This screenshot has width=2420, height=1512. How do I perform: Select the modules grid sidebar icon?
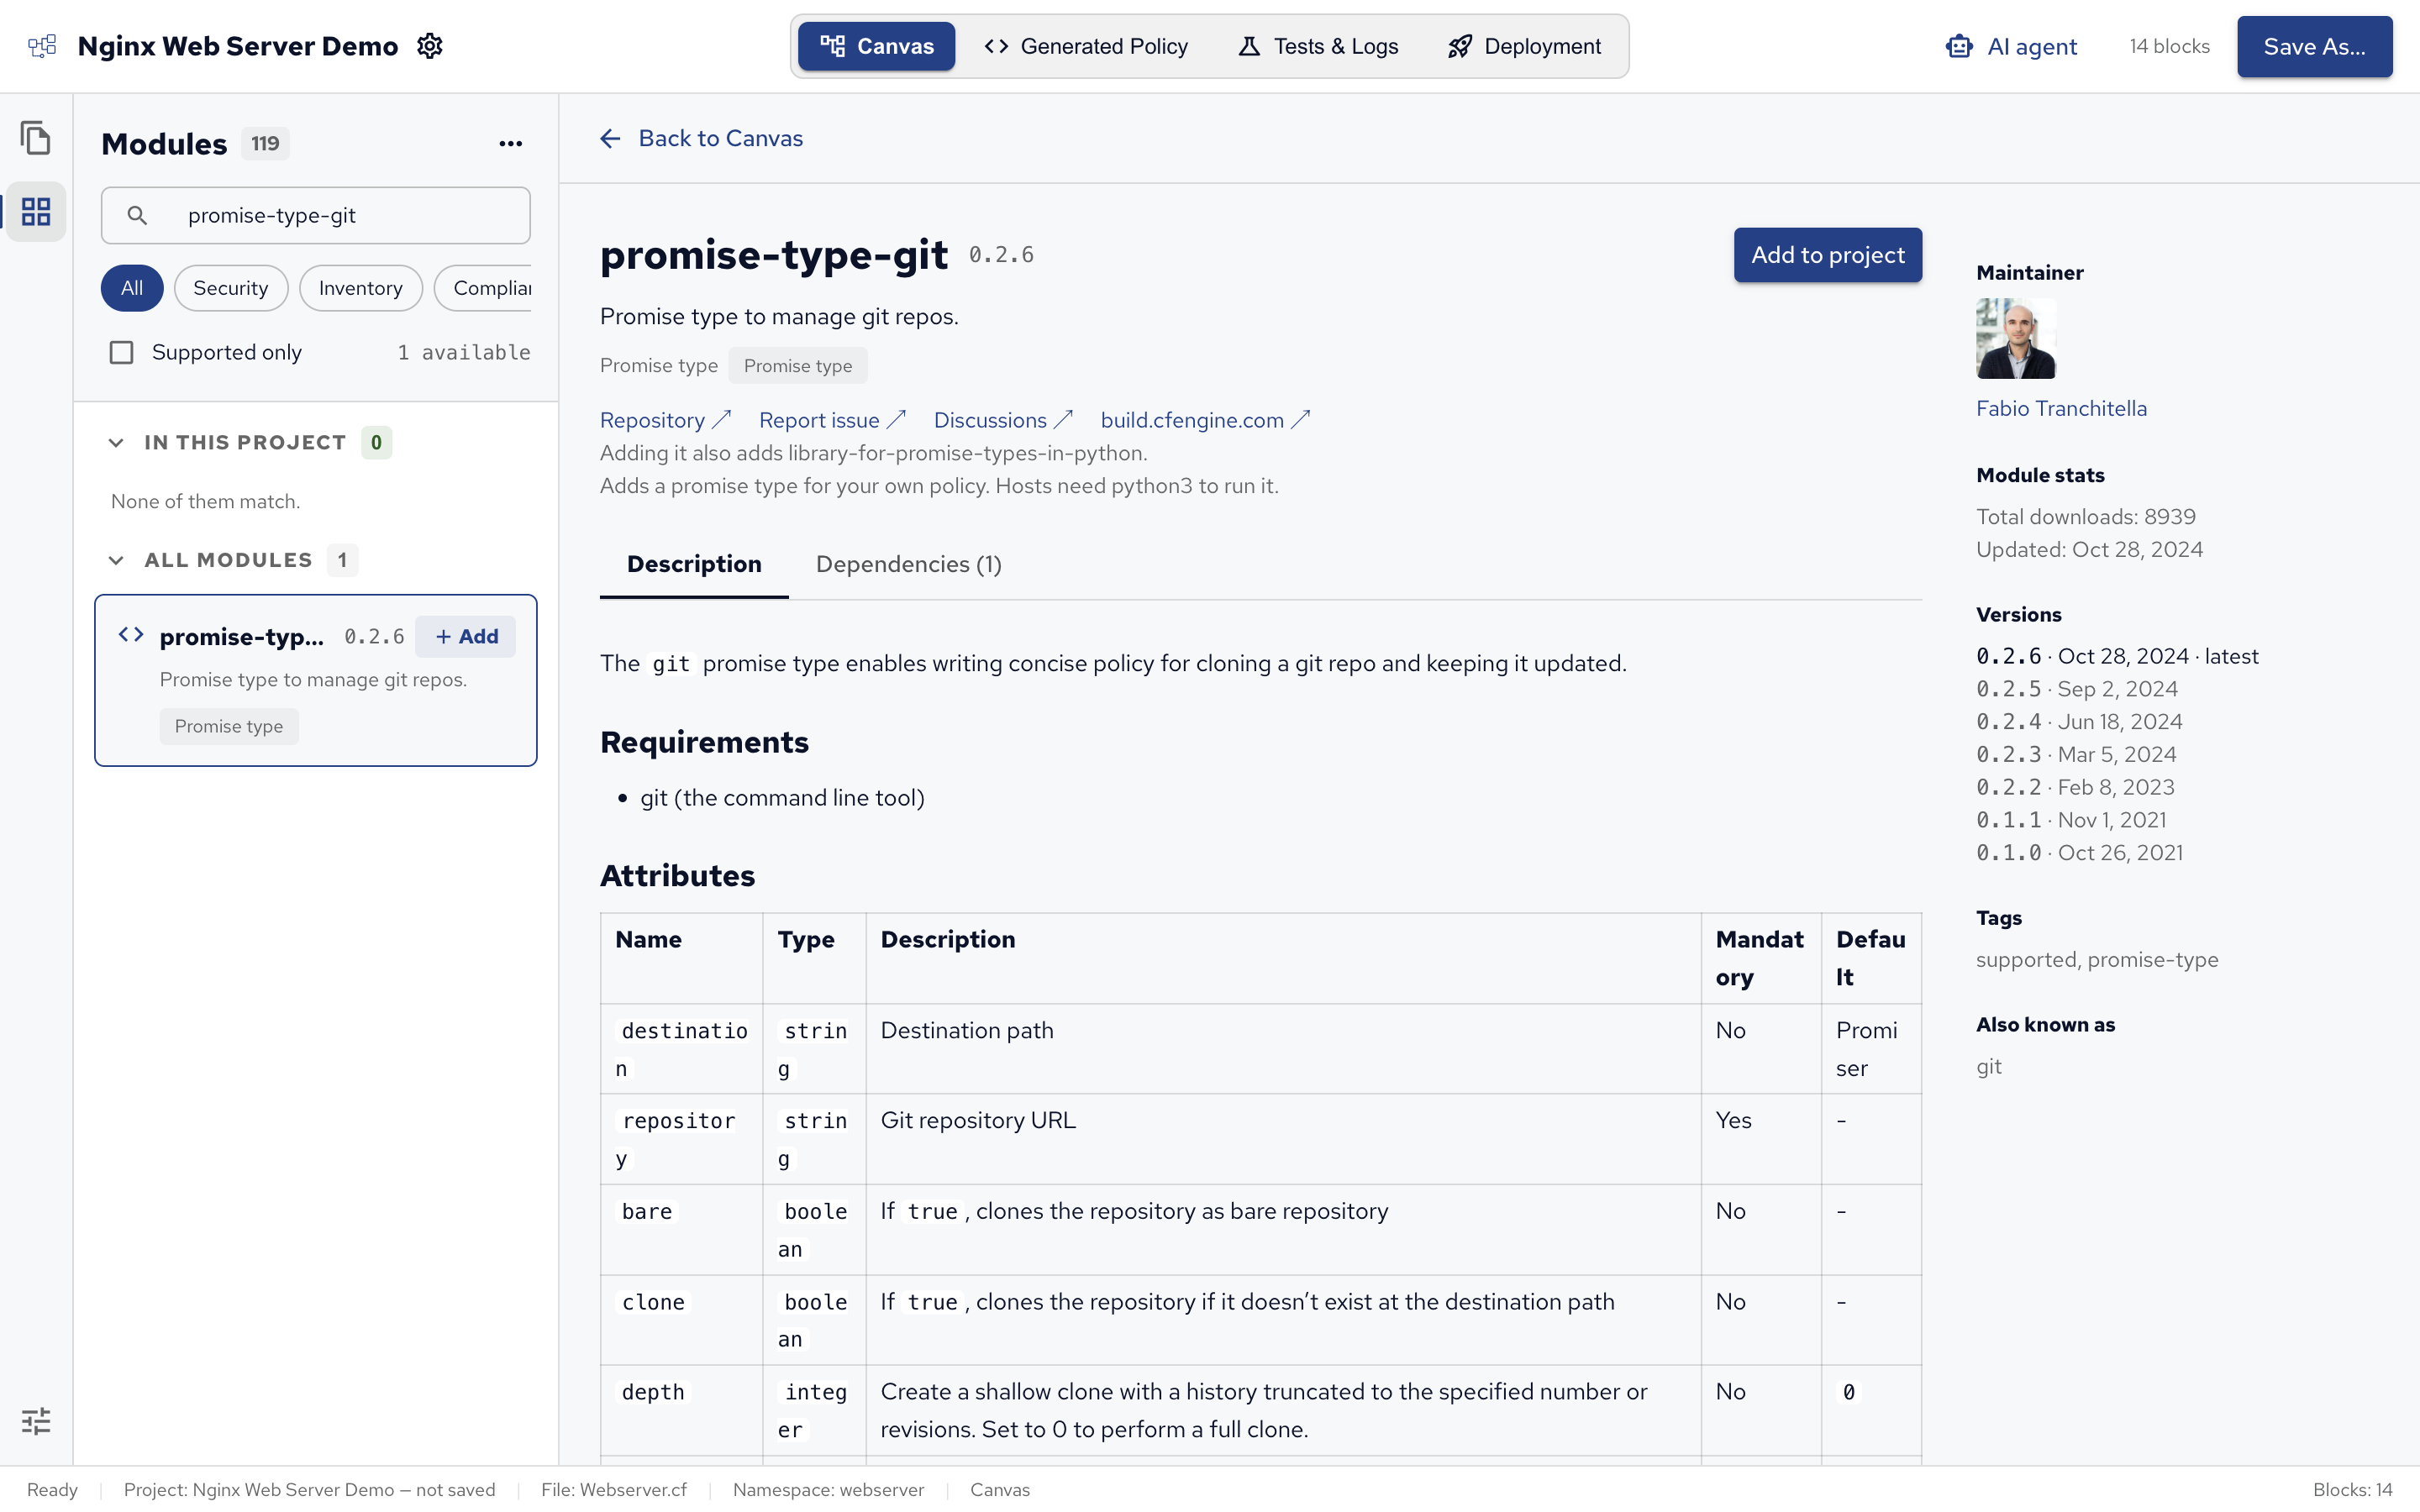(x=36, y=211)
